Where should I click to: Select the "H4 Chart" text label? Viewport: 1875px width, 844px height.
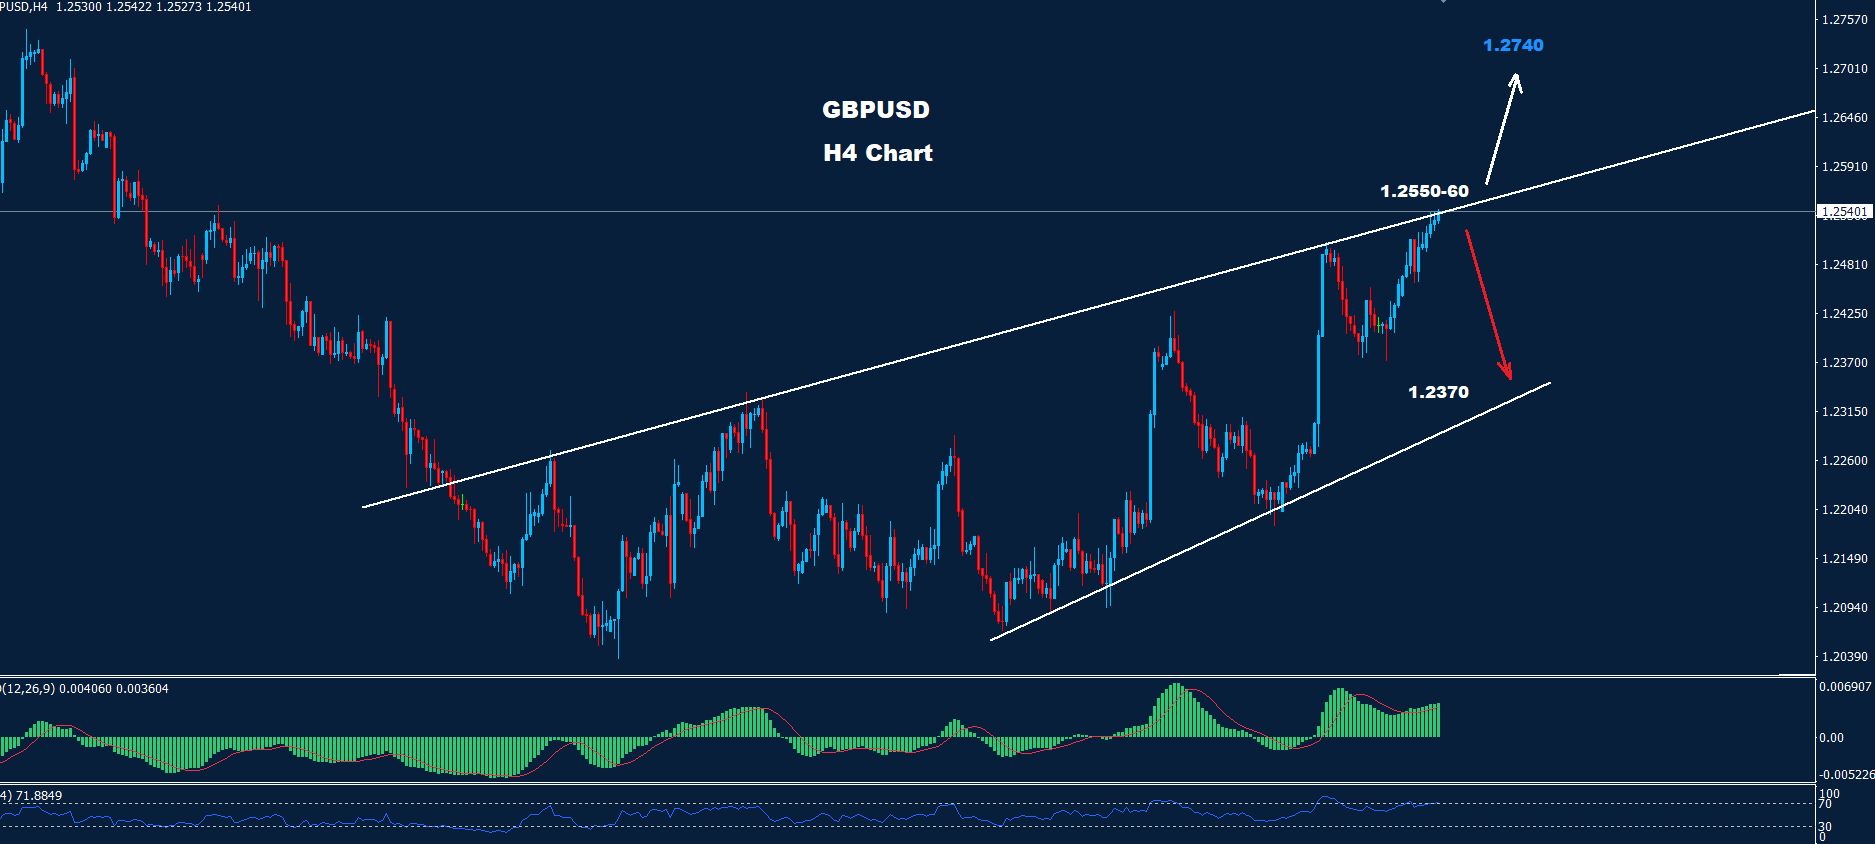pyautogui.click(x=878, y=153)
